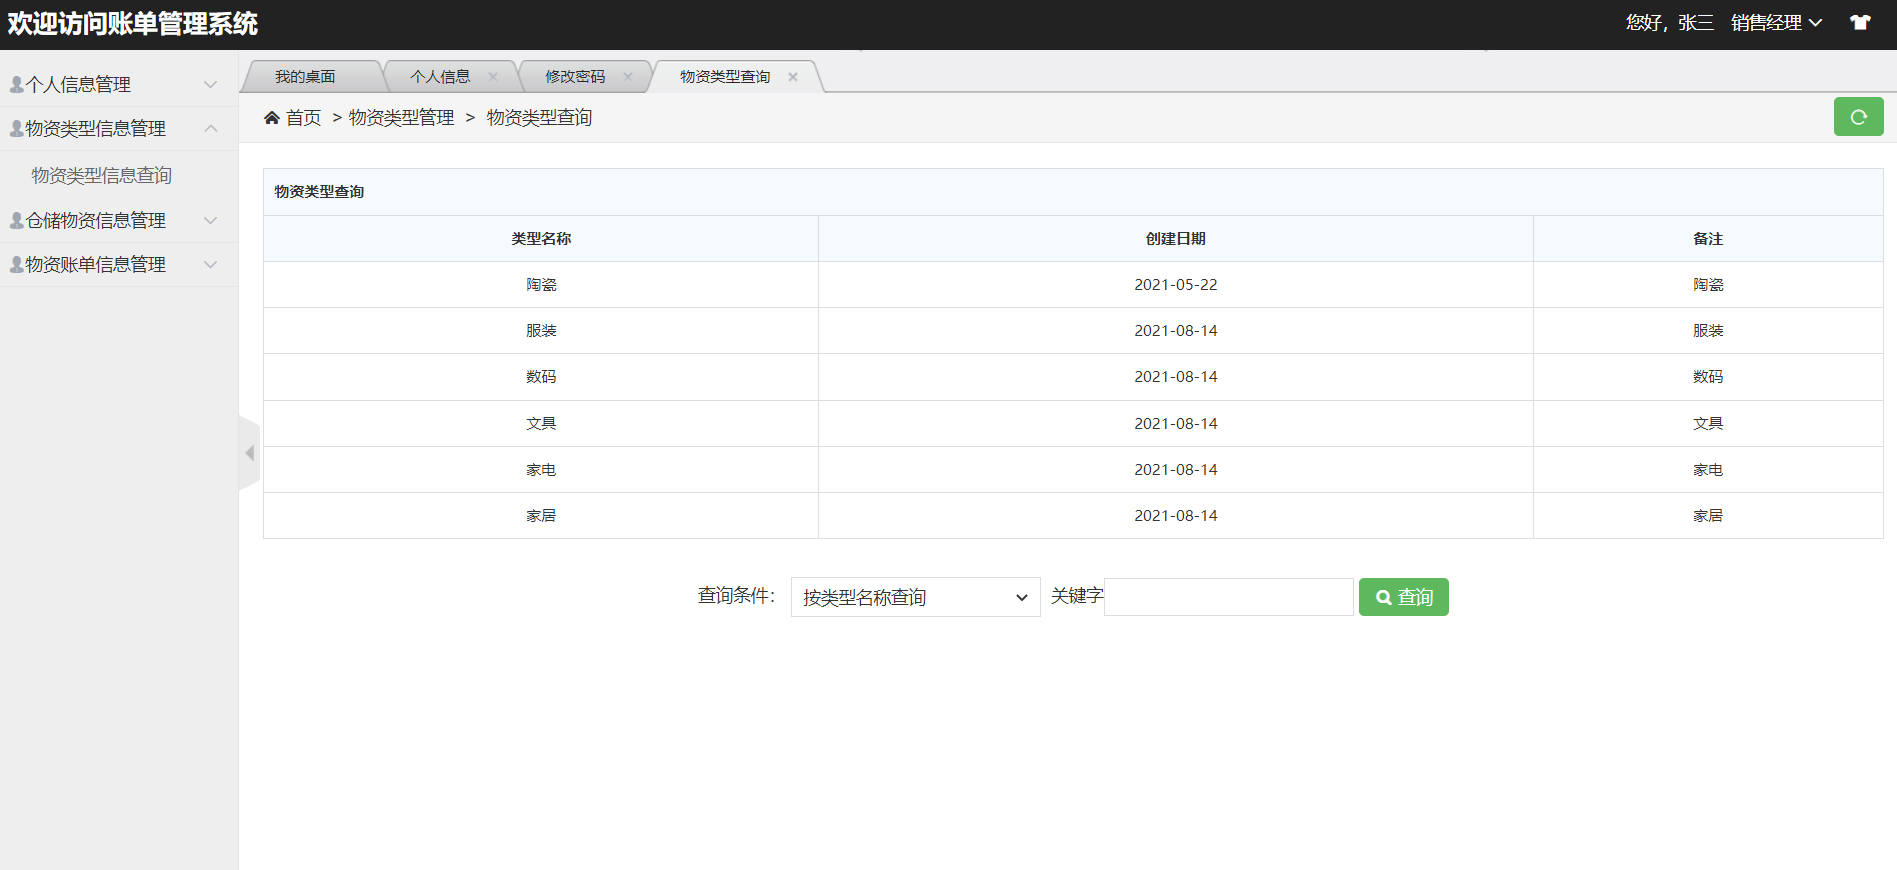Expand 物资账单信息管理 chevron
The width and height of the screenshot is (1897, 870).
click(211, 265)
